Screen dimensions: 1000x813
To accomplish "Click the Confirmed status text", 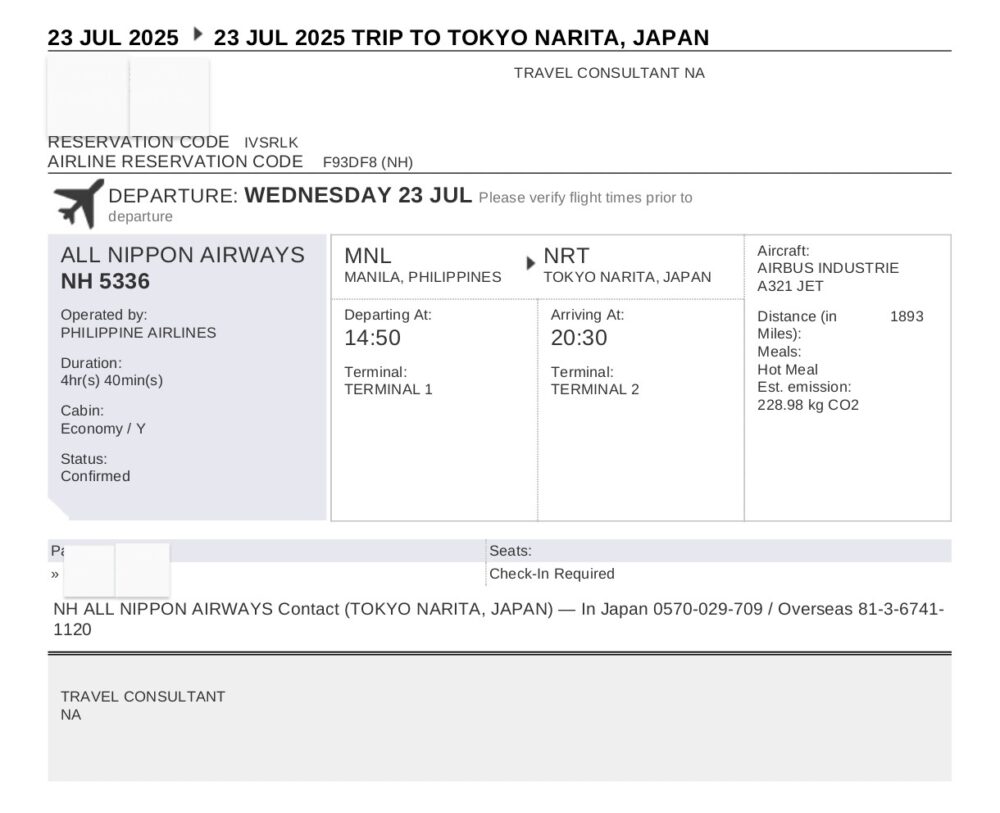I will tap(95, 476).
